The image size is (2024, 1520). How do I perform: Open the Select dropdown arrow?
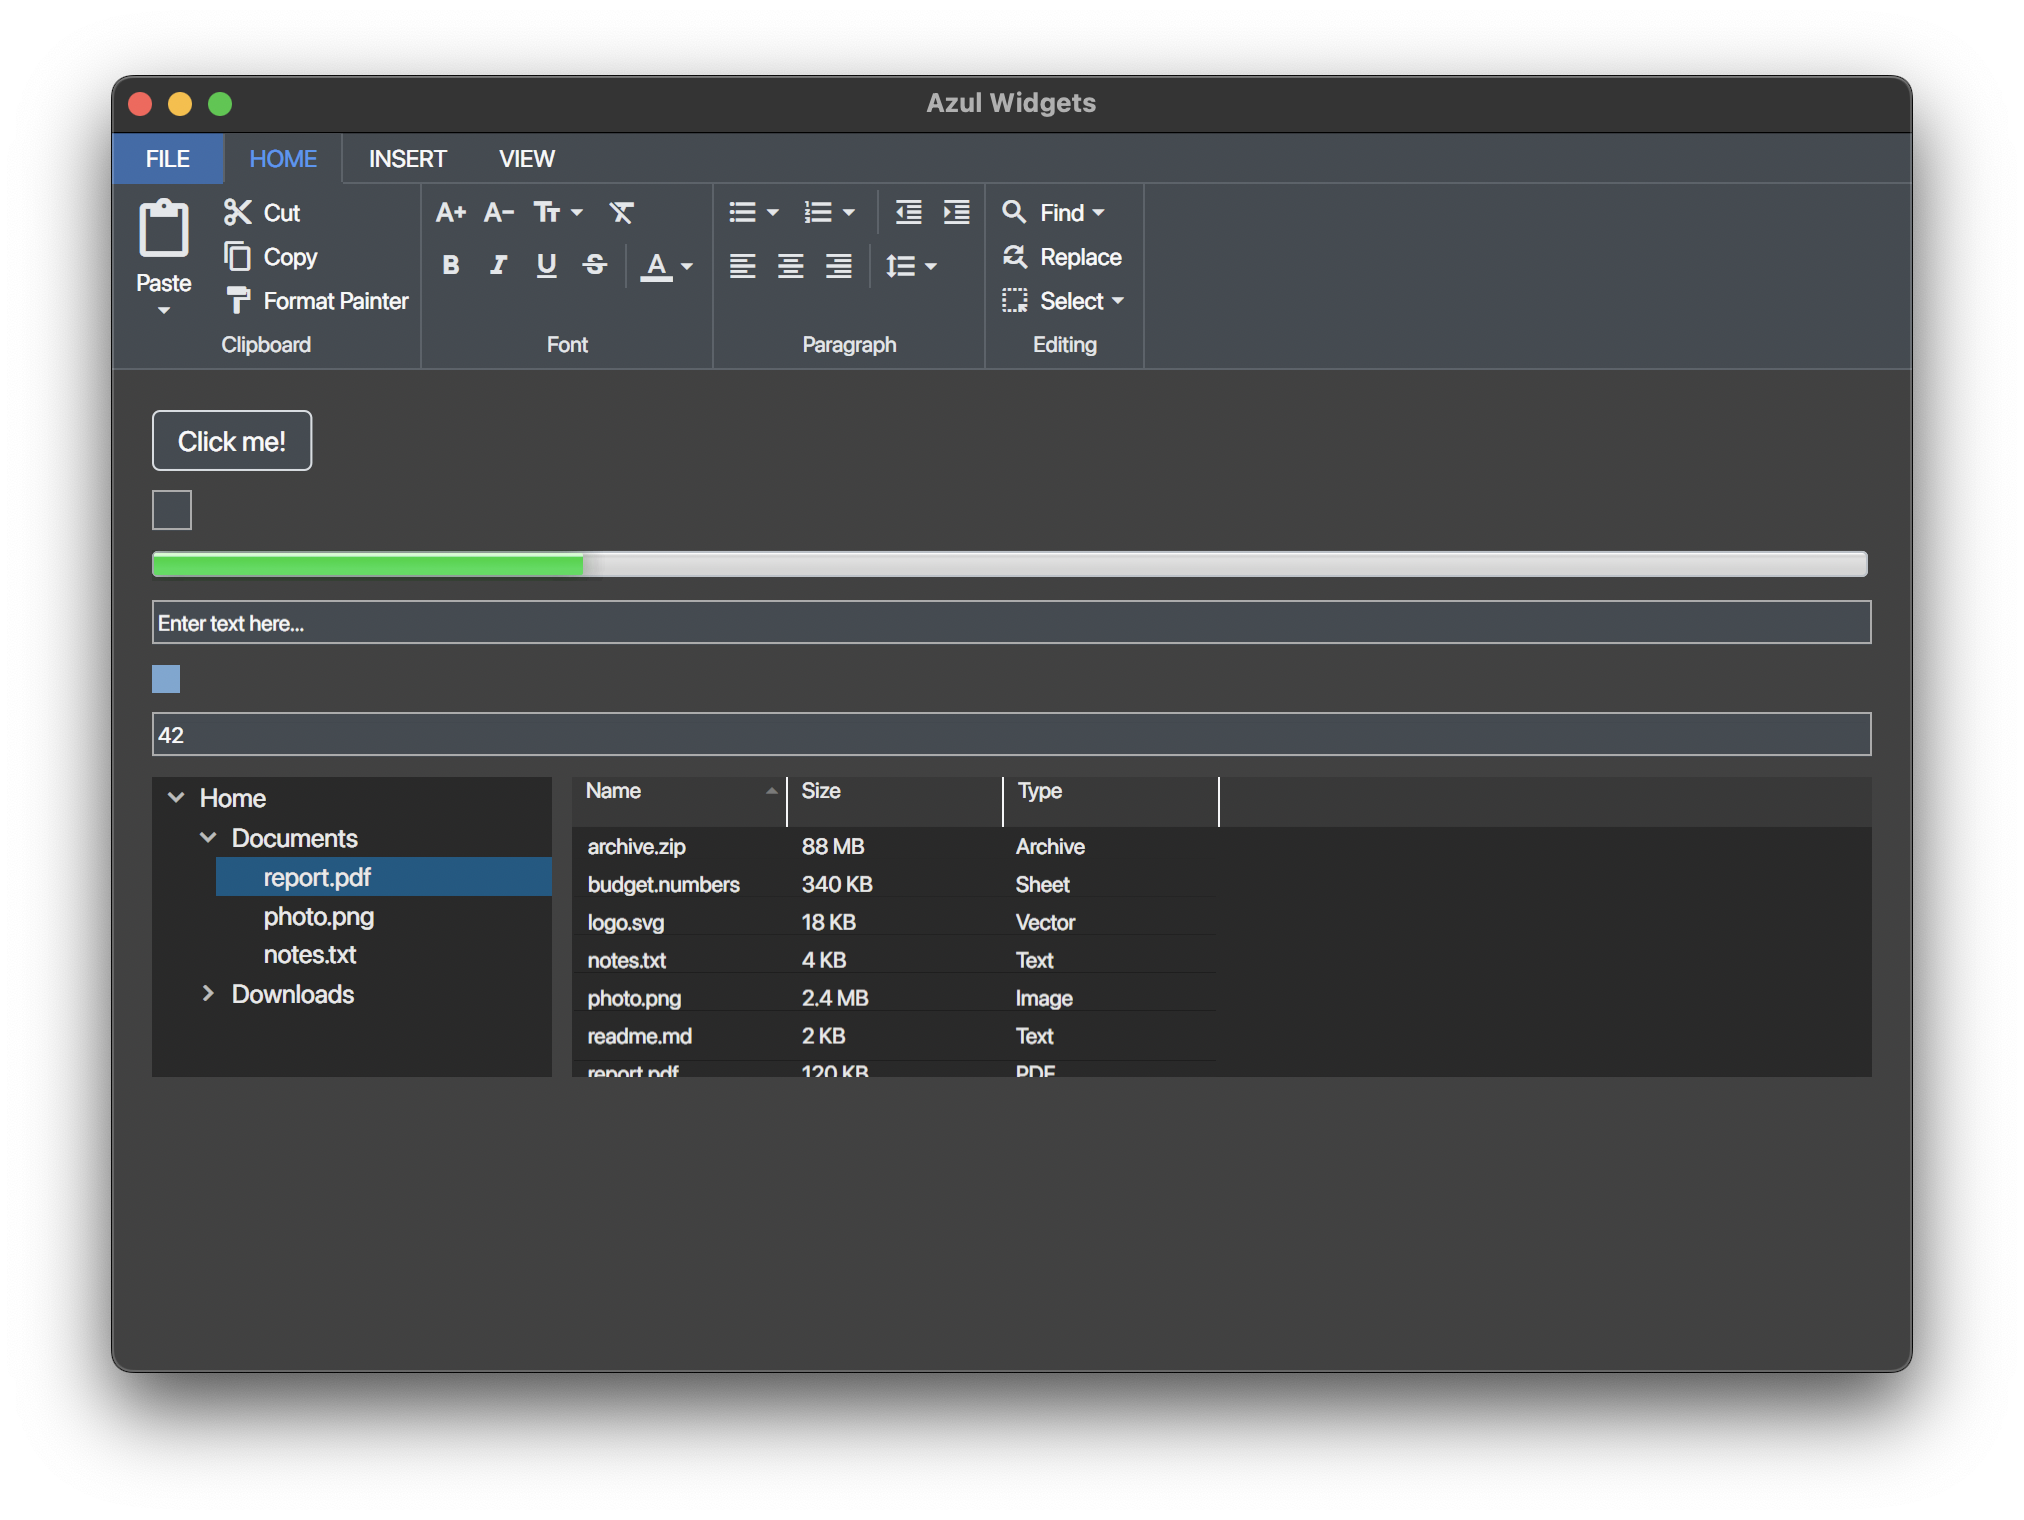[x=1118, y=300]
